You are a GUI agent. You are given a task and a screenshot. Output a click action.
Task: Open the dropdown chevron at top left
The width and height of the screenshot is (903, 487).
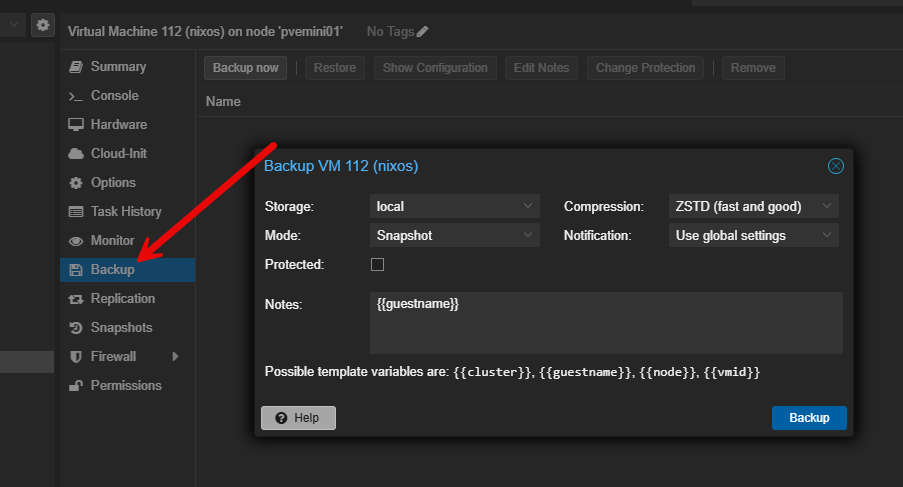click(x=14, y=25)
